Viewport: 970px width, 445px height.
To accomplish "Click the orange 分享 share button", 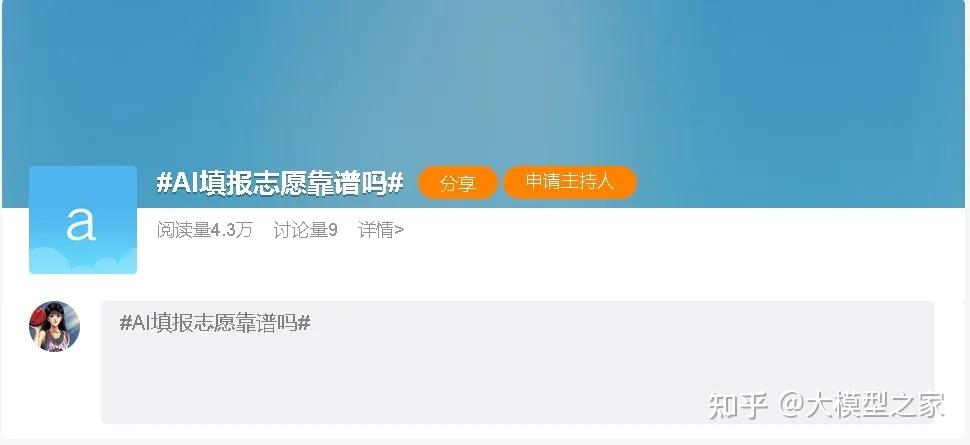I will click(x=458, y=183).
